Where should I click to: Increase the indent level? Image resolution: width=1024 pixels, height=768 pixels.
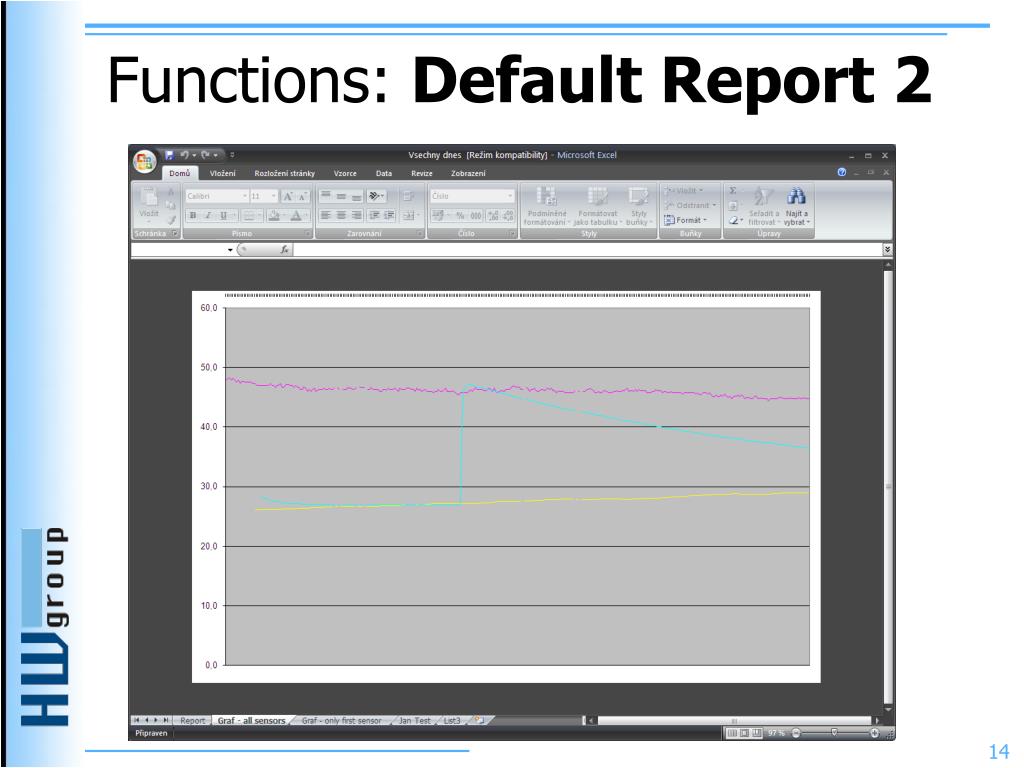tap(389, 216)
